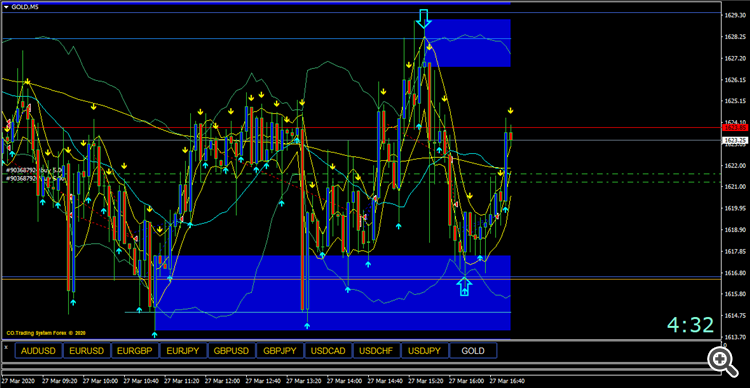Screen dimensions: 750x388
Task: Click the magnifier zoom icon
Action: click(722, 360)
